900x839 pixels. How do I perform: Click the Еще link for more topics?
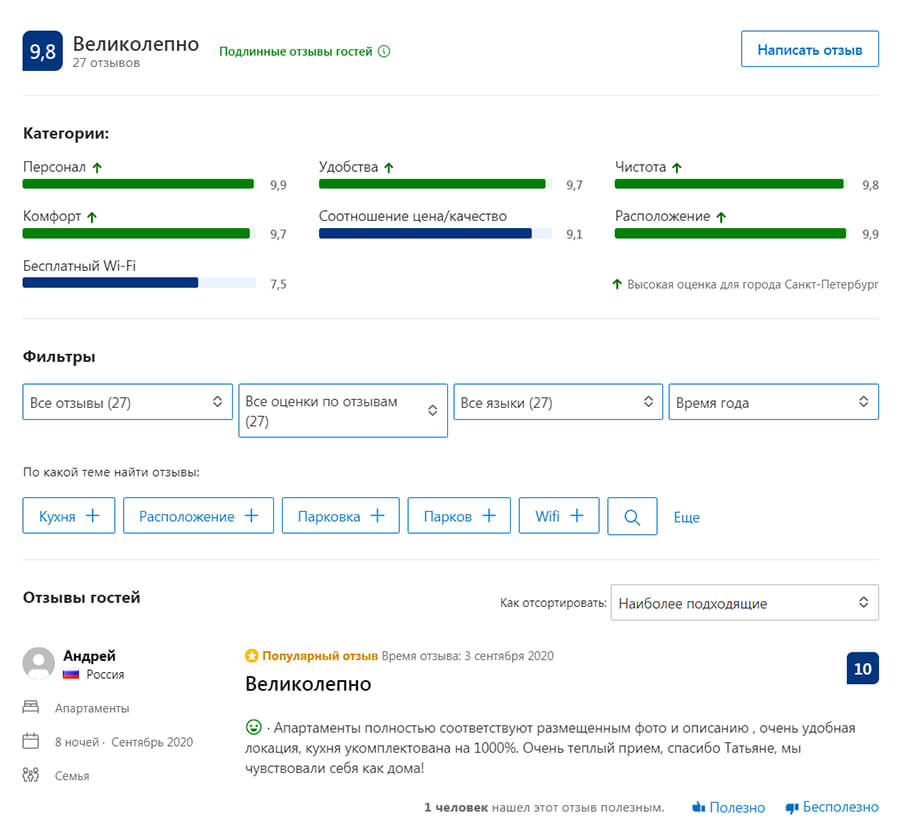tap(686, 517)
